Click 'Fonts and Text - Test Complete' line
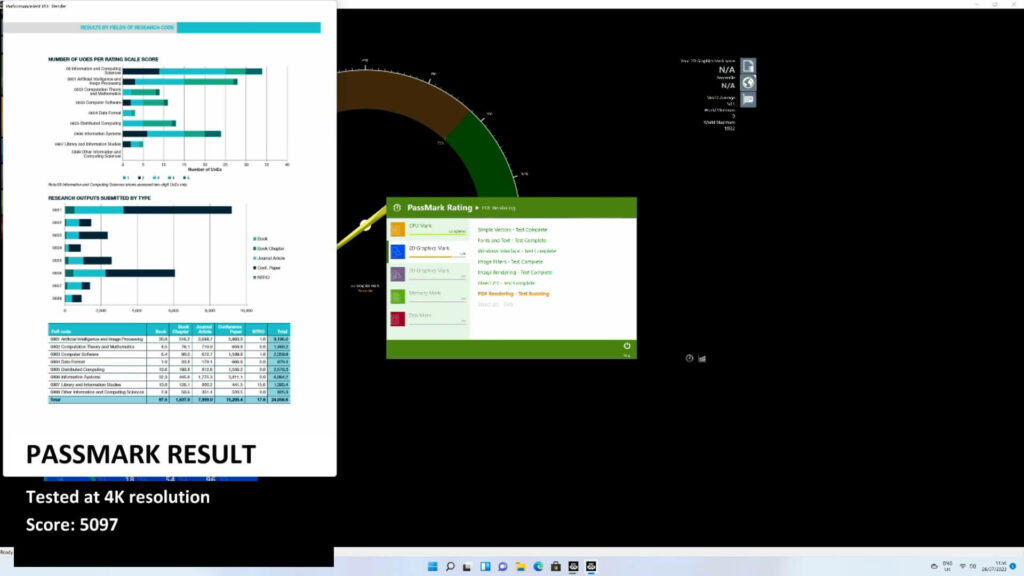 [512, 240]
